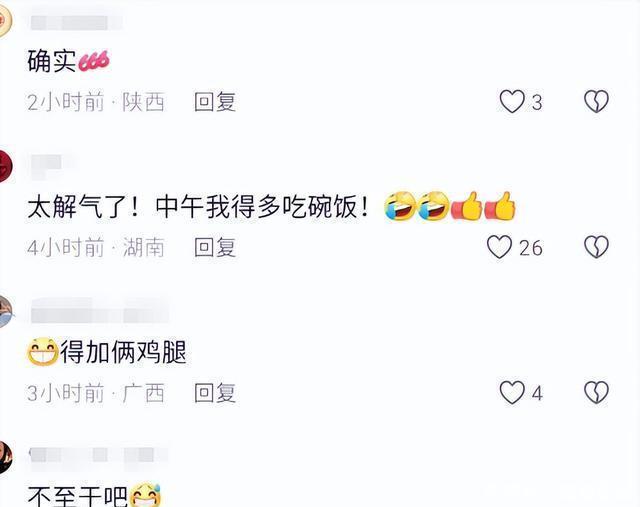Open dark red avatar of 太解气了 commenter
The height and width of the screenshot is (507, 640).
(5, 166)
